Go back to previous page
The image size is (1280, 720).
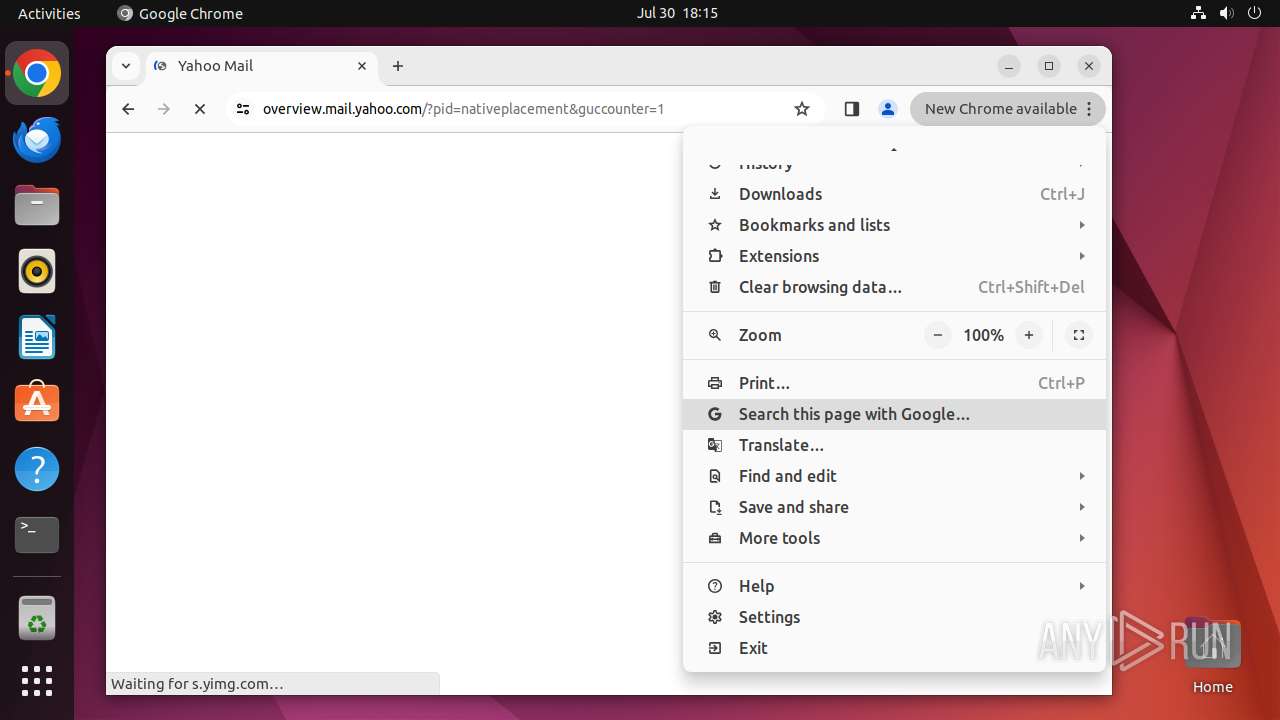(x=128, y=109)
